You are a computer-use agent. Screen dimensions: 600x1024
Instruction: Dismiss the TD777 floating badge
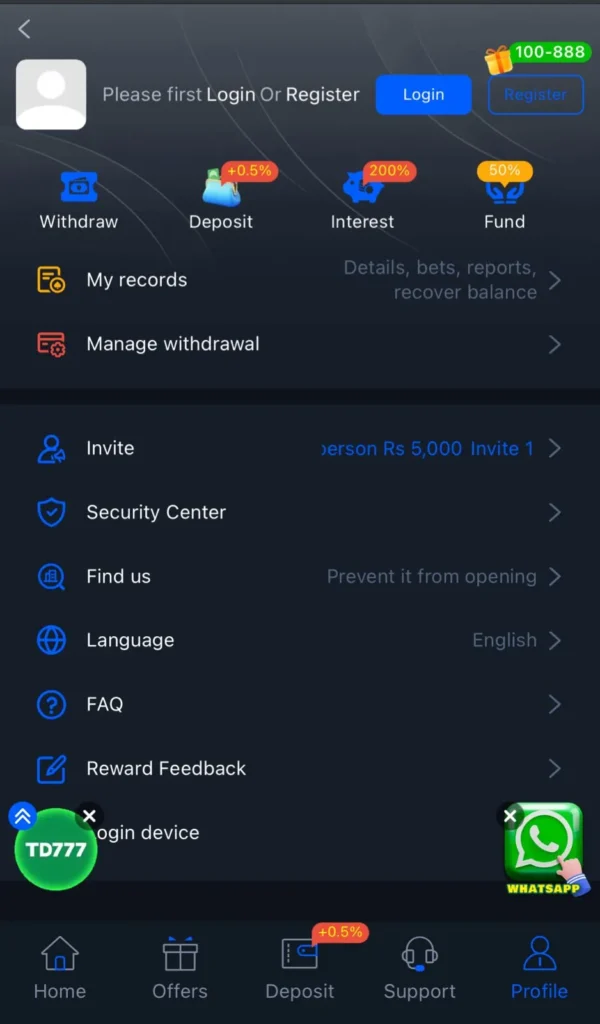pos(89,816)
